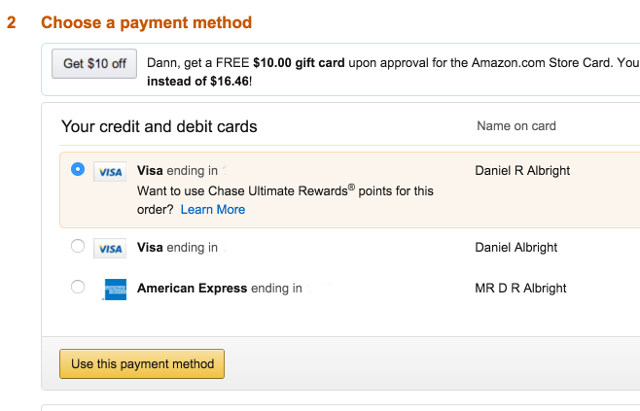
Task: Click the name Daniel R Albright
Action: 522,171
